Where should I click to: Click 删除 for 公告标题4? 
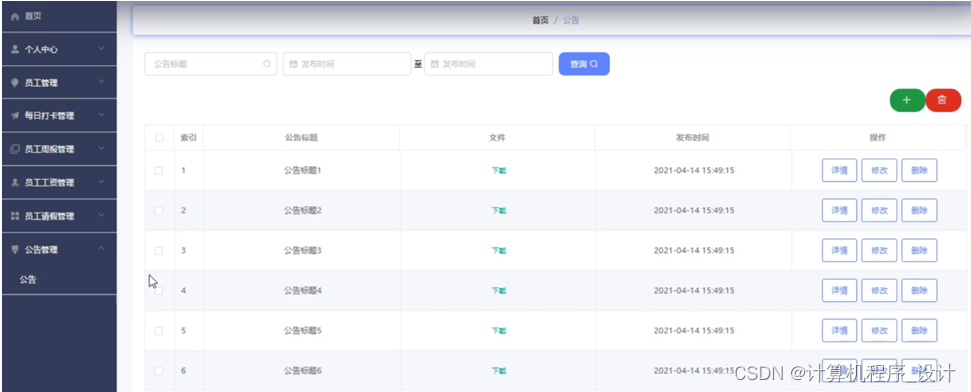(919, 290)
